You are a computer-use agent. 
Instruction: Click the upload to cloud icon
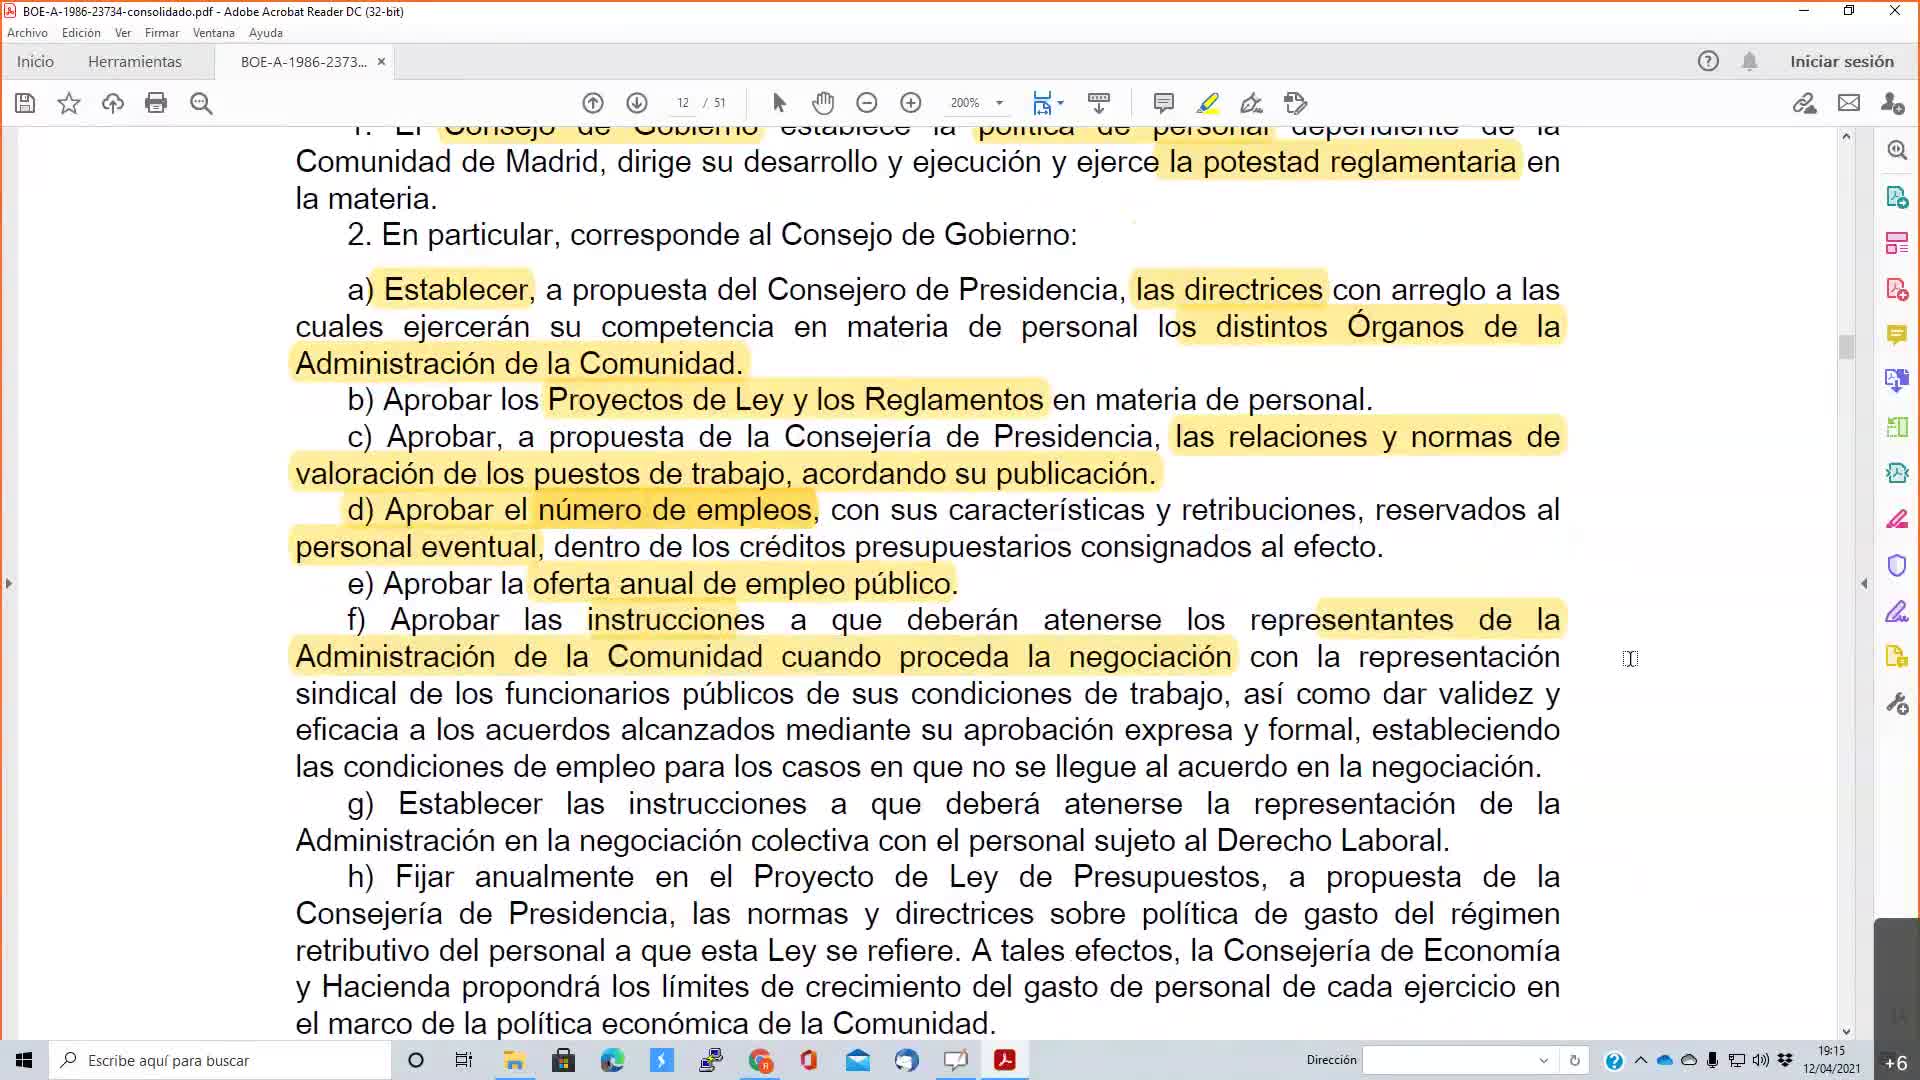[x=113, y=103]
